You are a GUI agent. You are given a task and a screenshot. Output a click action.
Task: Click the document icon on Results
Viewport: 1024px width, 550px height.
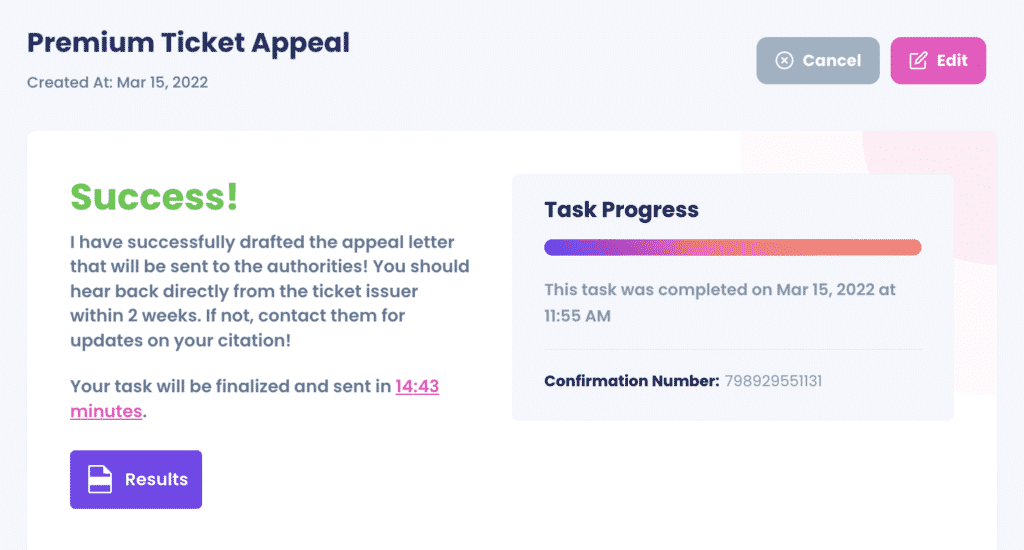click(99, 480)
